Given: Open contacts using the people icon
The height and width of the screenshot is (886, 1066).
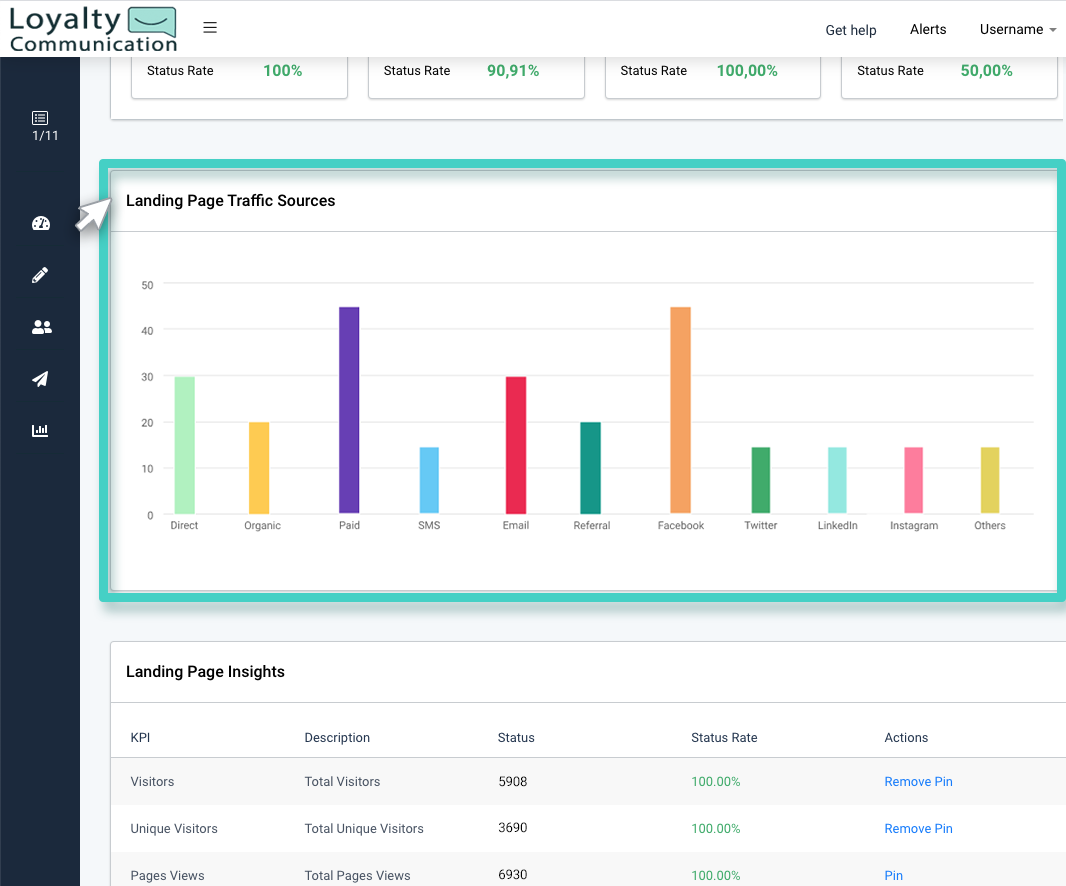Looking at the screenshot, I should pos(41,327).
